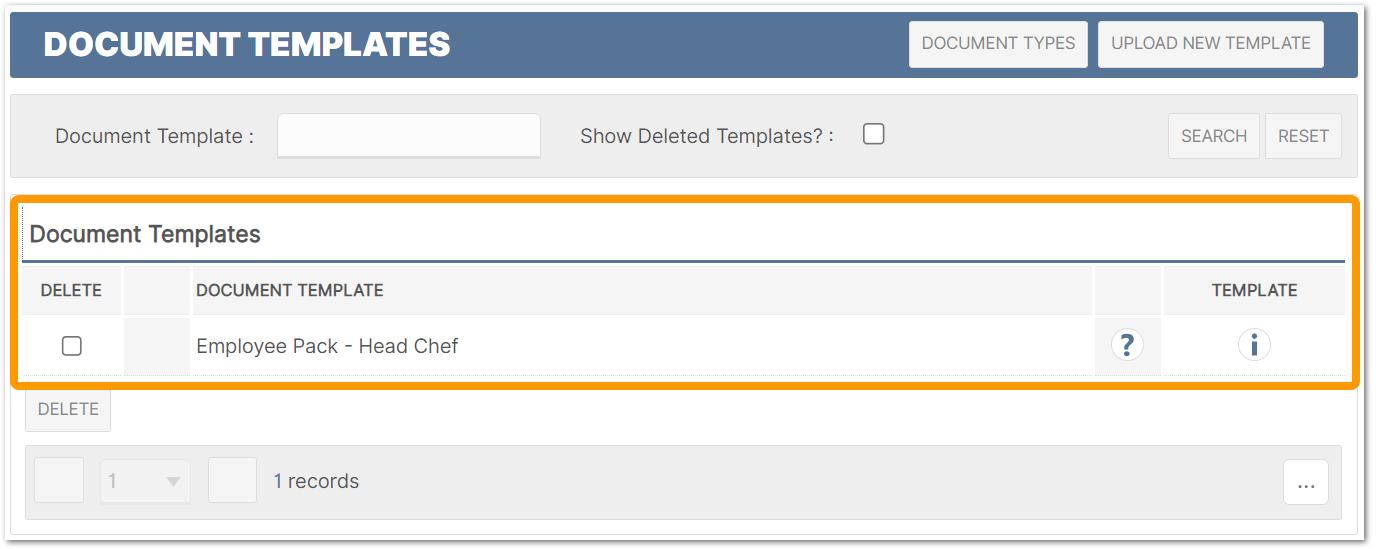Focus the Document Template search field
The width and height of the screenshot is (1376, 549).
409,135
